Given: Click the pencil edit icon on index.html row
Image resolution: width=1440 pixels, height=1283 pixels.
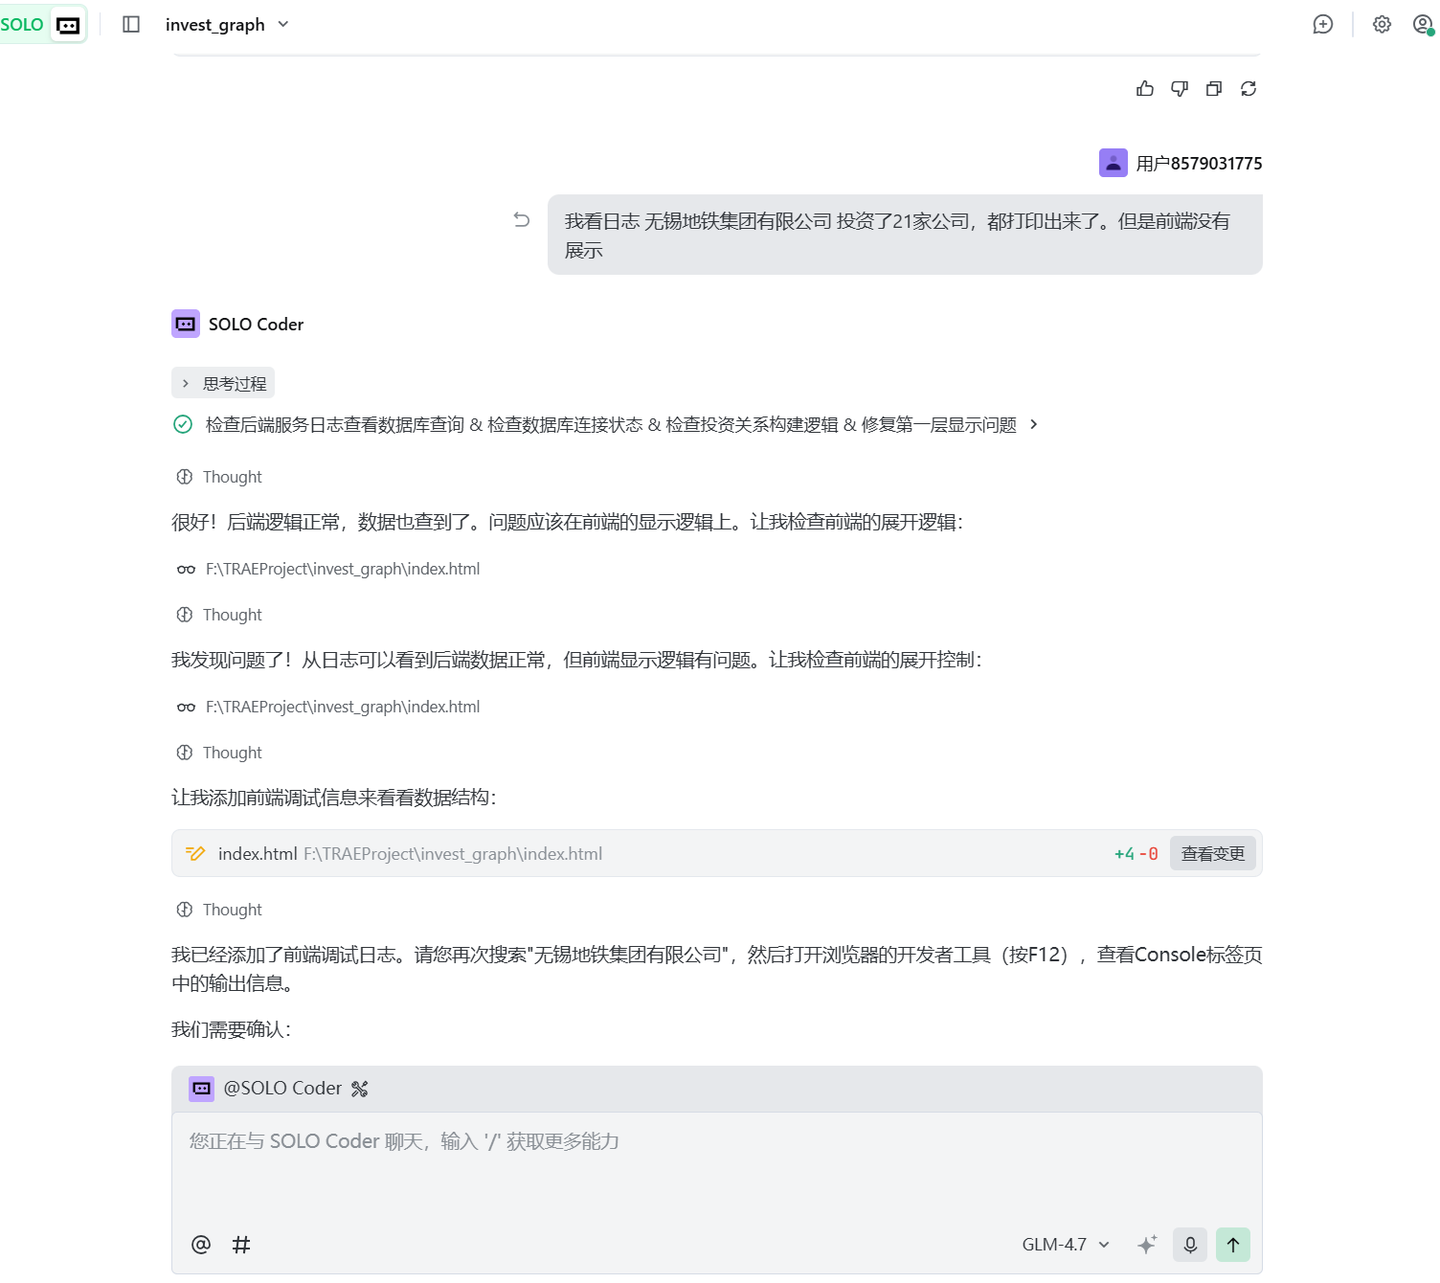Looking at the screenshot, I should coord(196,853).
